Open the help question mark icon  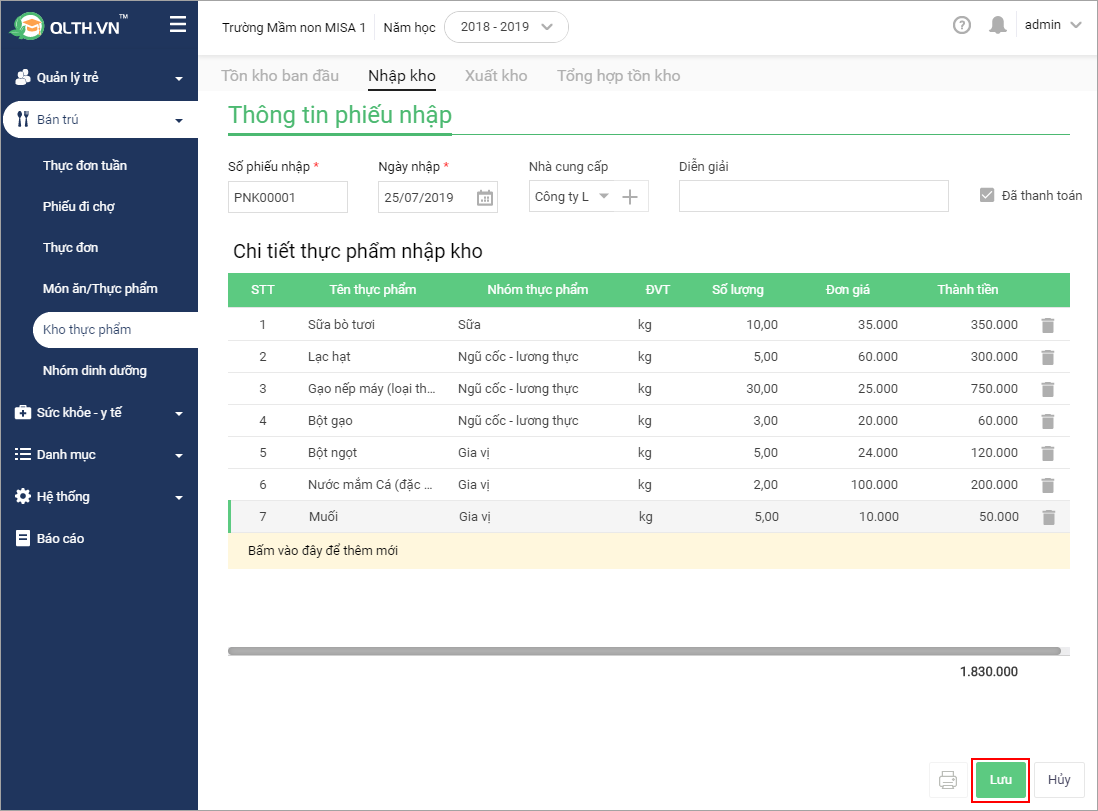(962, 26)
